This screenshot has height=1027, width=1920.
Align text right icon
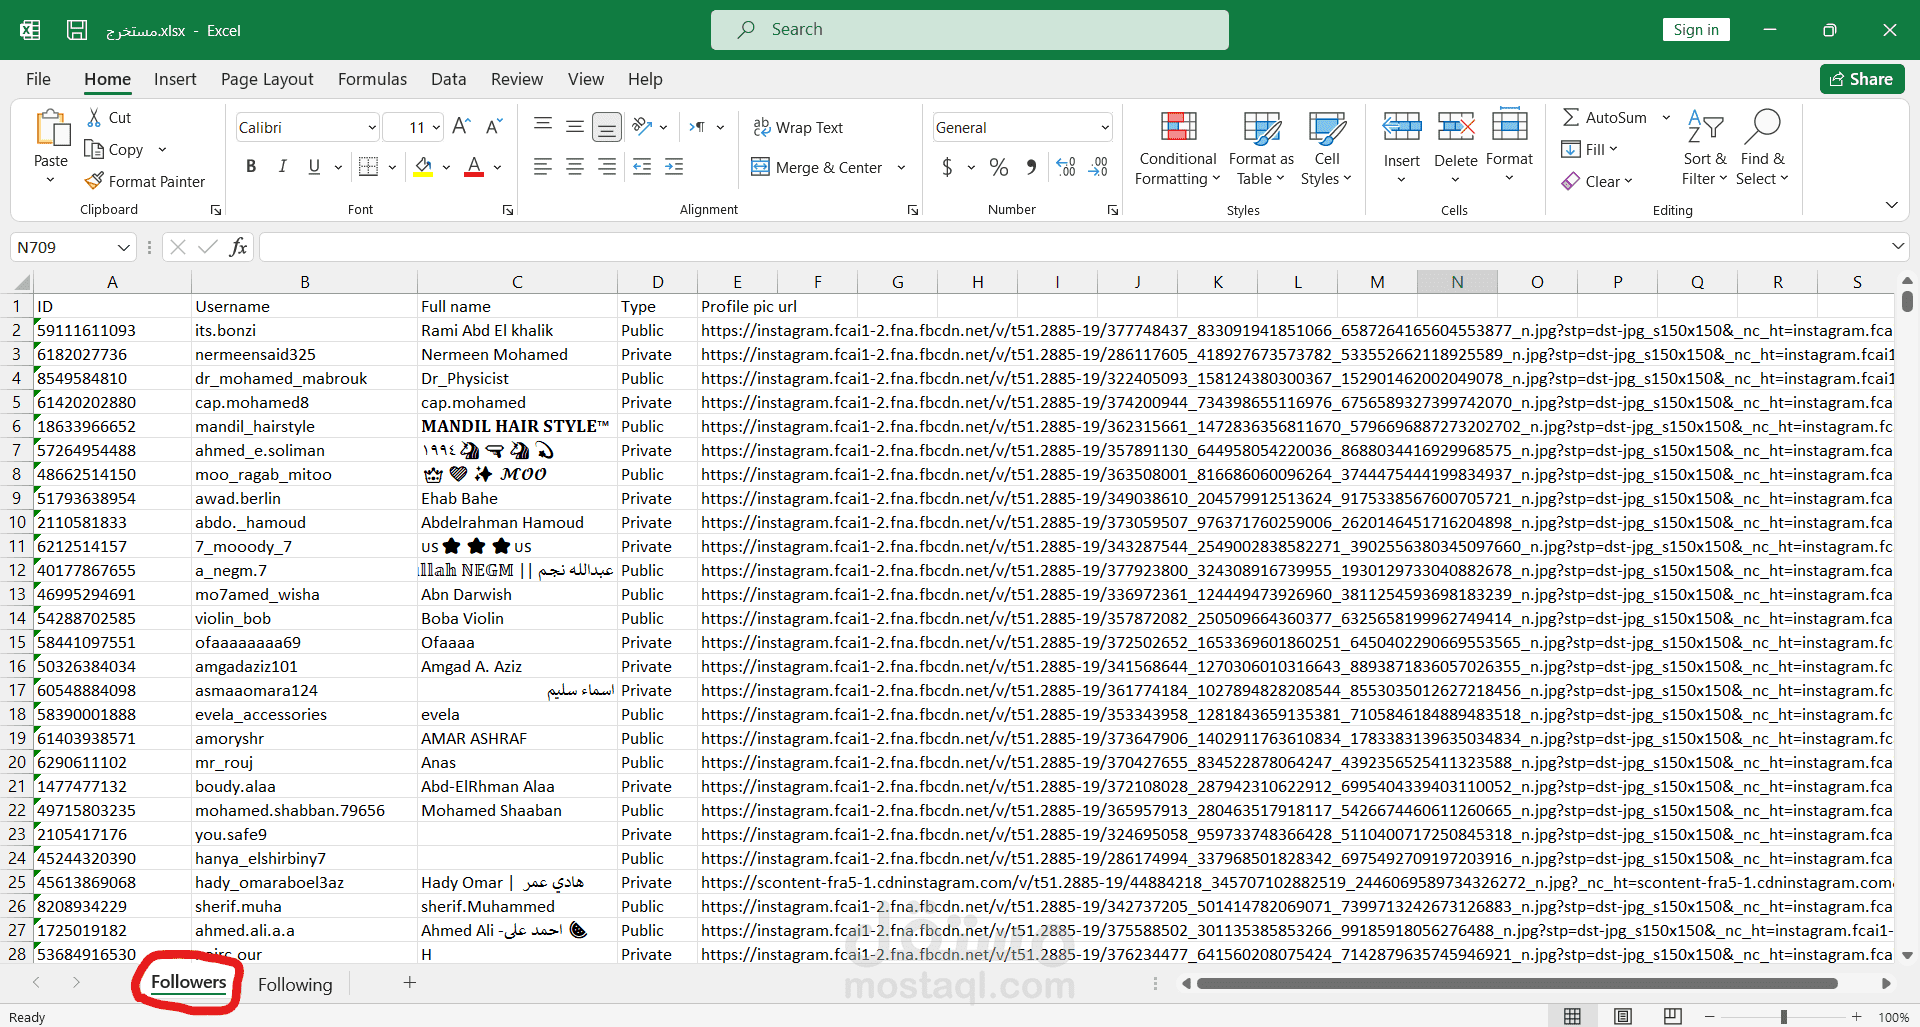pyautogui.click(x=607, y=167)
